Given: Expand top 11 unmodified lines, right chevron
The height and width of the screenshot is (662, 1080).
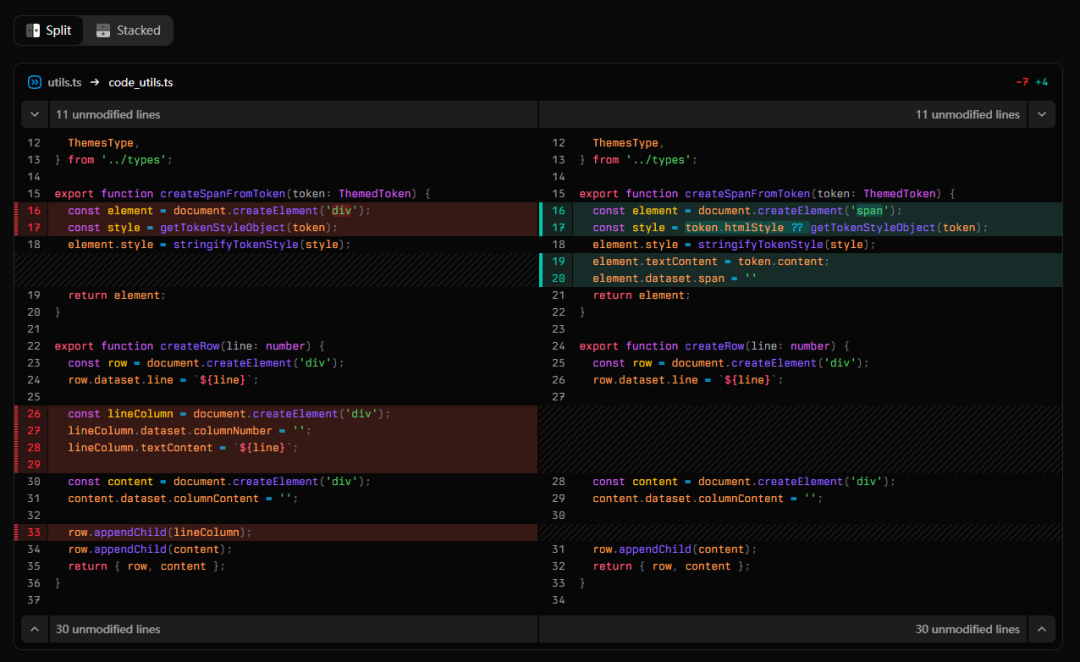Looking at the screenshot, I should click(x=1041, y=114).
